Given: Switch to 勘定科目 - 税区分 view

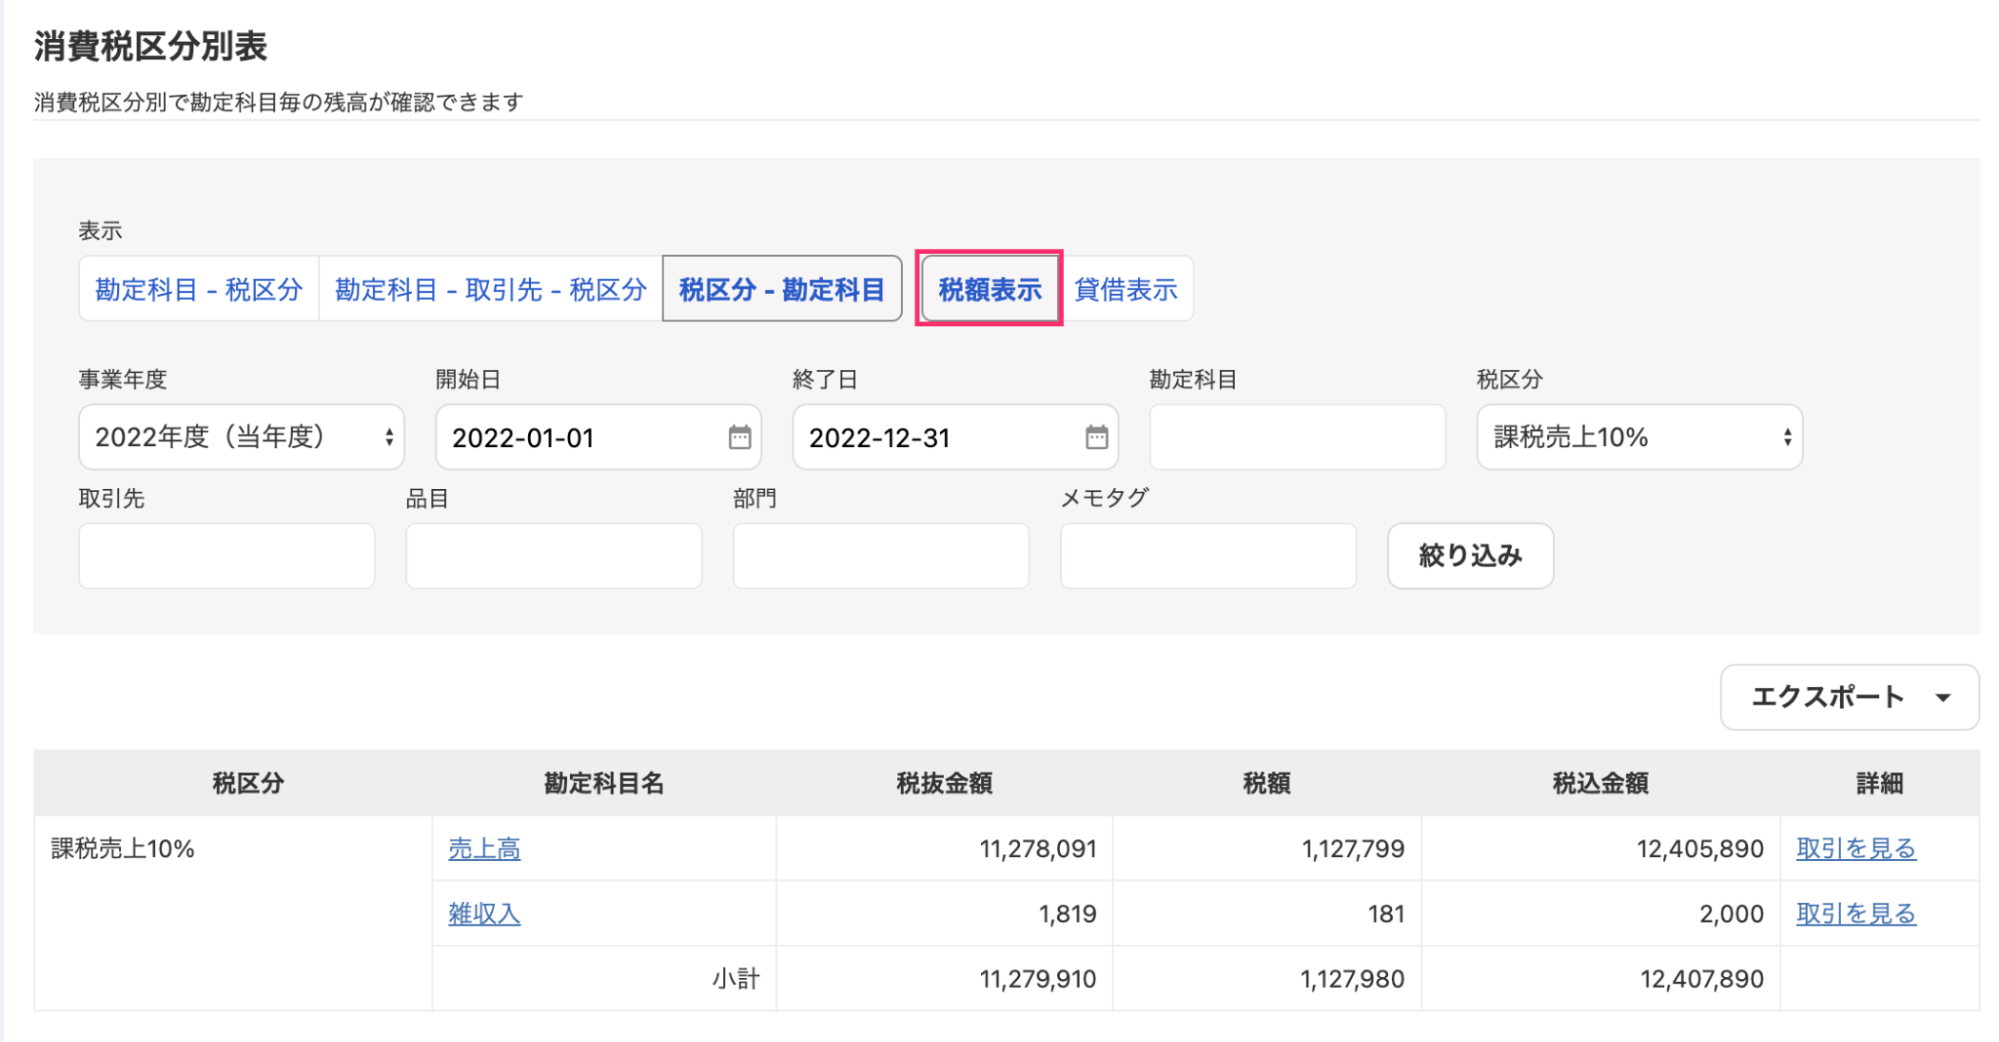Looking at the screenshot, I should pos(199,289).
